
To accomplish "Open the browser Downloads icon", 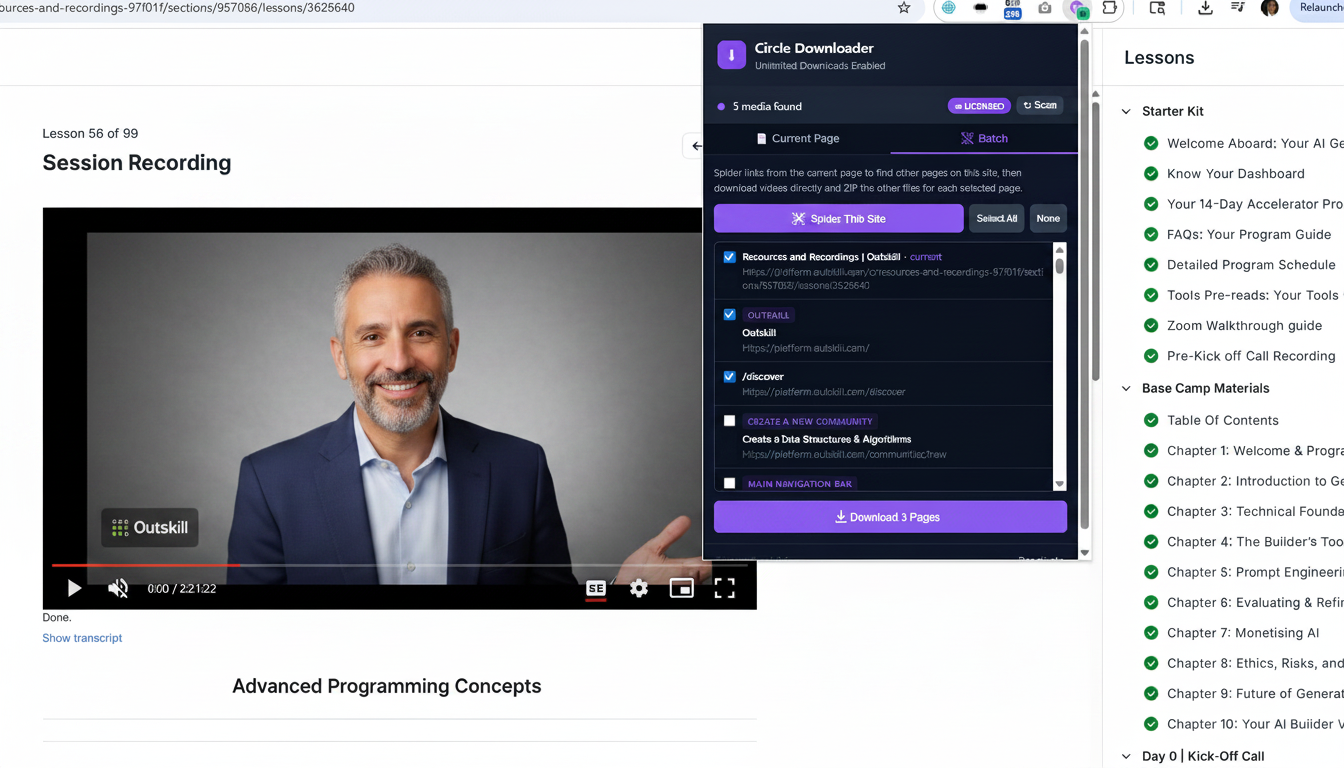I will [x=1205, y=8].
